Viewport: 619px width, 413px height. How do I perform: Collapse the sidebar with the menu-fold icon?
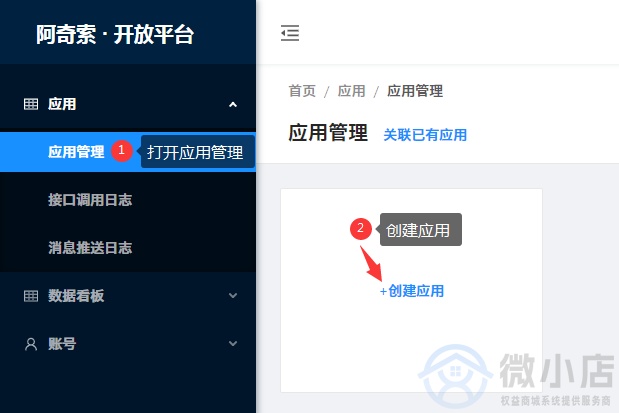pyautogui.click(x=290, y=33)
